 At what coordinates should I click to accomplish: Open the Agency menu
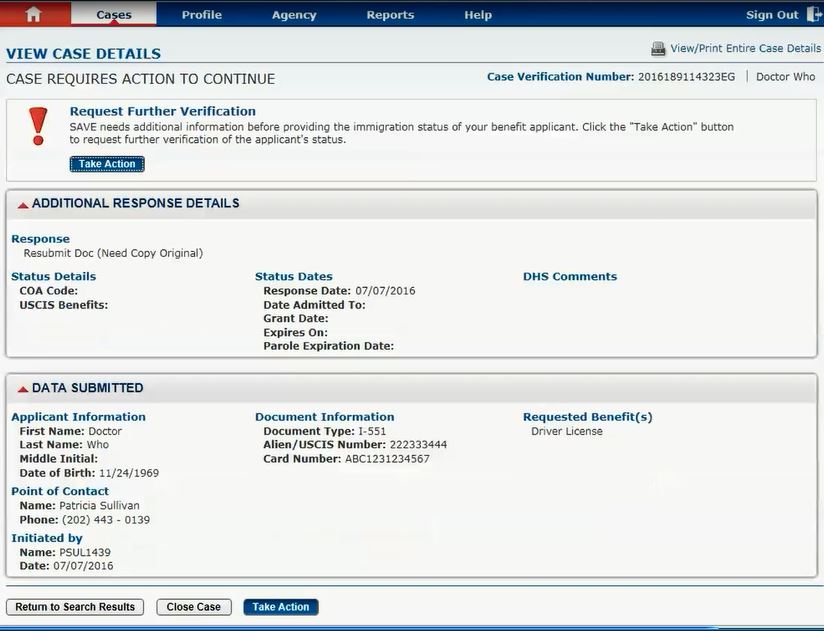click(x=294, y=15)
